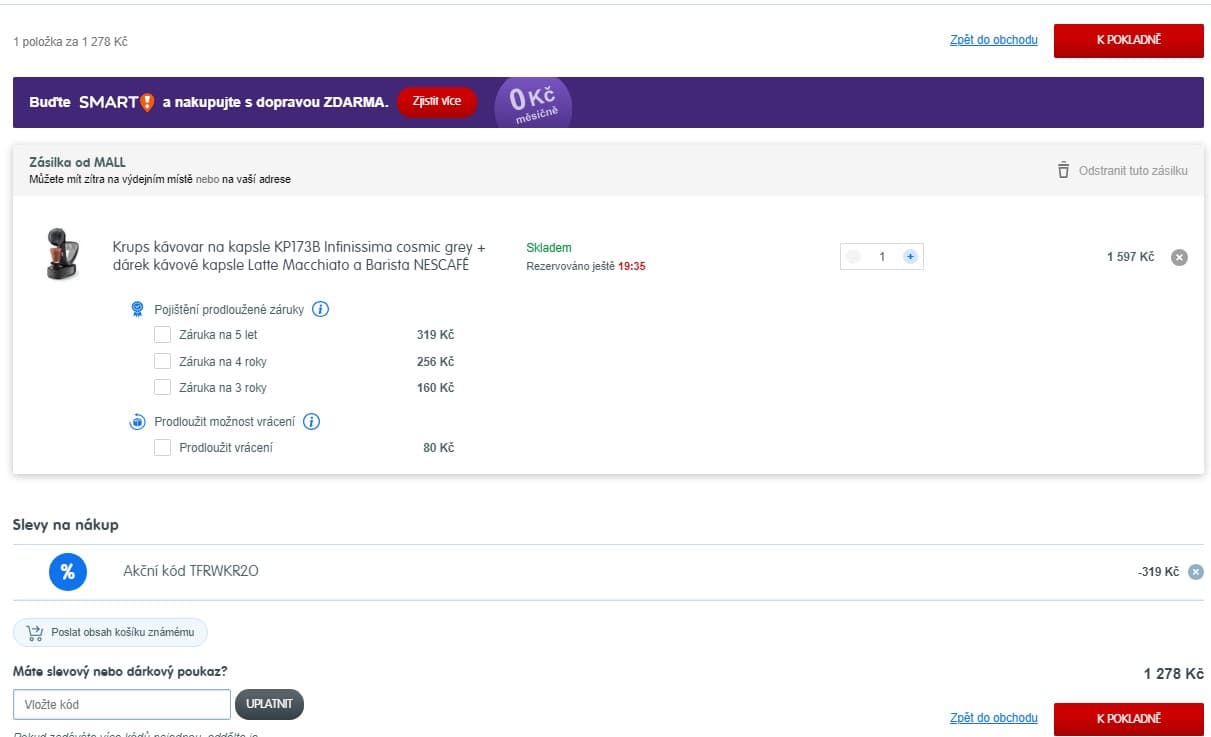This screenshot has width=1211, height=737.
Task: Click the '160 Kč' three-year warranty price
Action: pyautogui.click(x=435, y=387)
